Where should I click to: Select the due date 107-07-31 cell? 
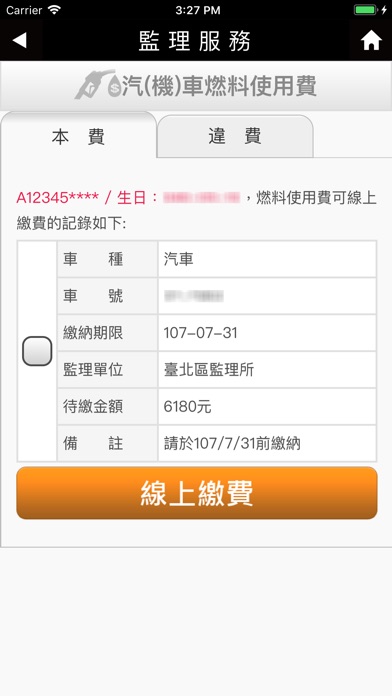point(267,332)
